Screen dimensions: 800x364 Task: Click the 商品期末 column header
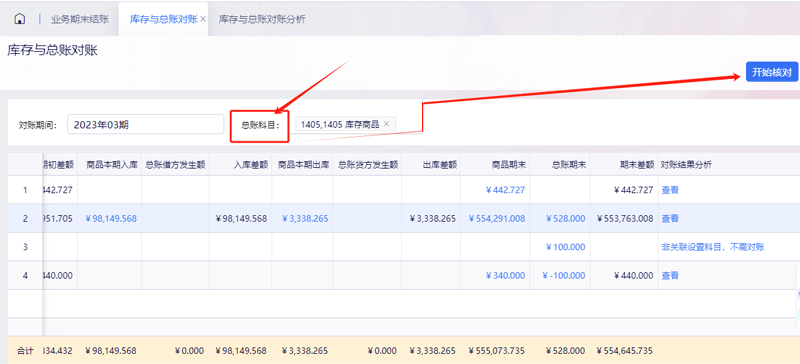pyautogui.click(x=495, y=164)
